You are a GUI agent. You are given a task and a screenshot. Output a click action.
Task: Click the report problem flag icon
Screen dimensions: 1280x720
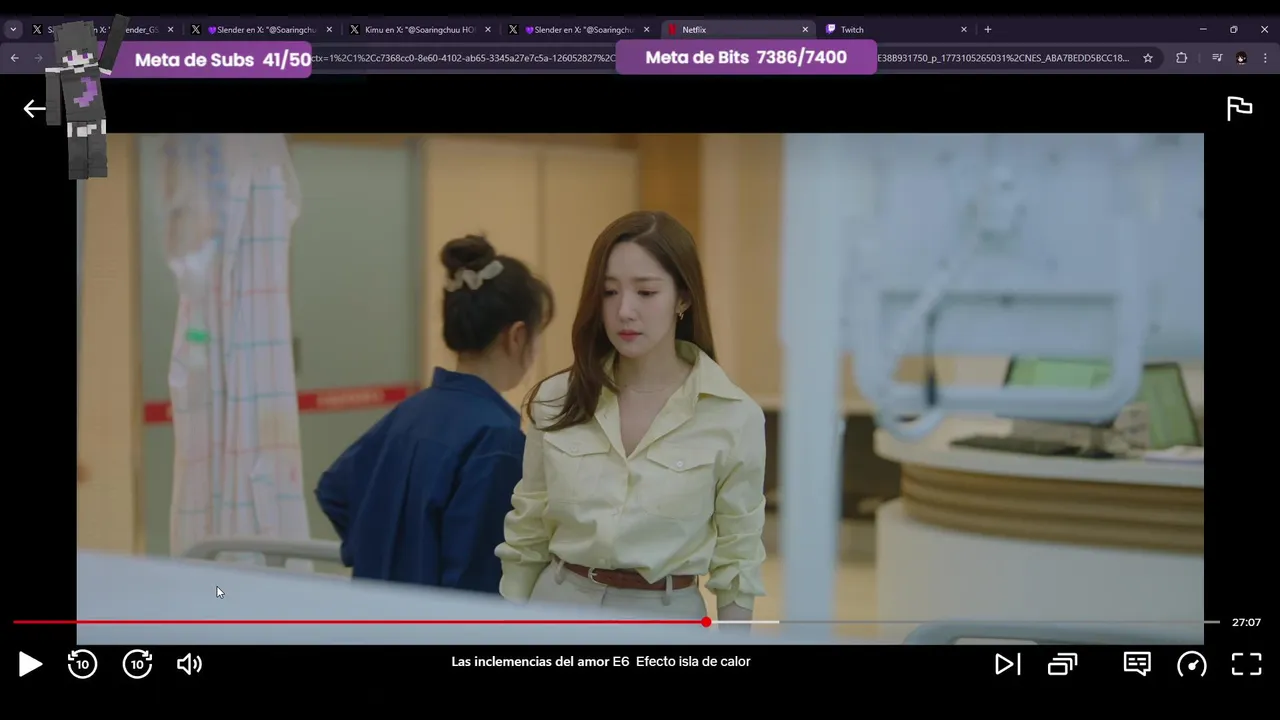point(1240,108)
